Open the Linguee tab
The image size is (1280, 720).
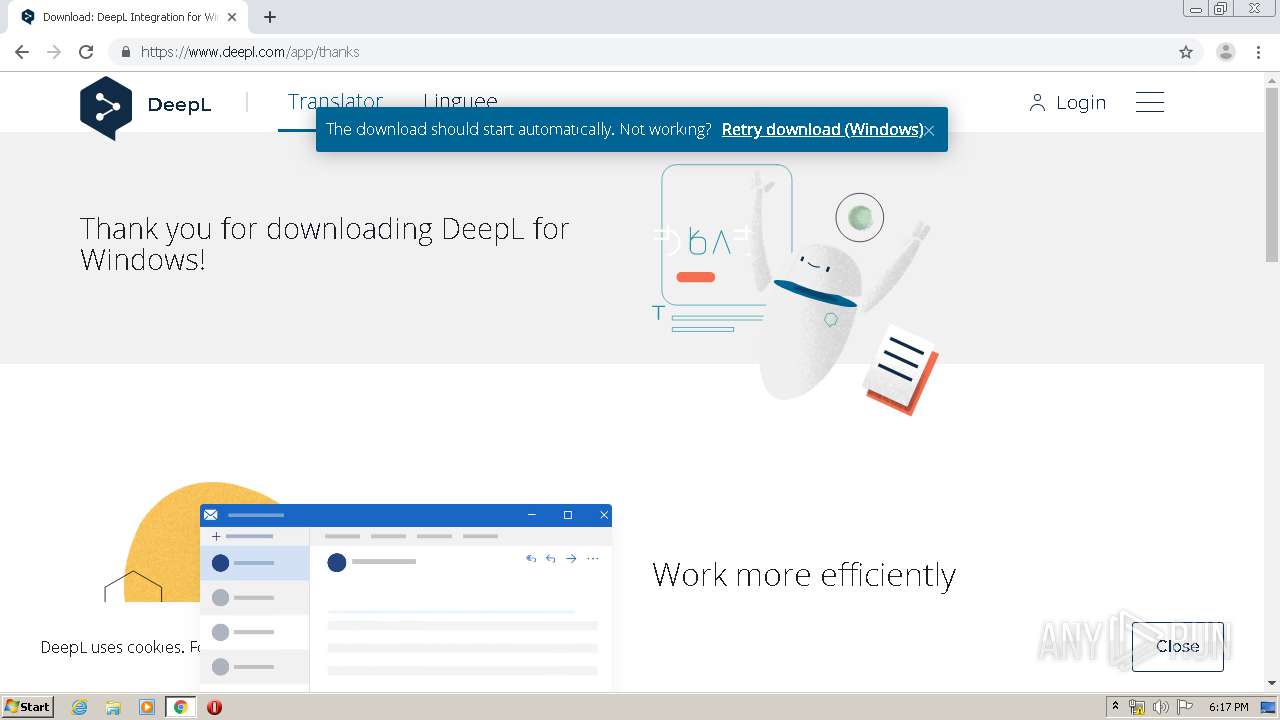pos(460,101)
